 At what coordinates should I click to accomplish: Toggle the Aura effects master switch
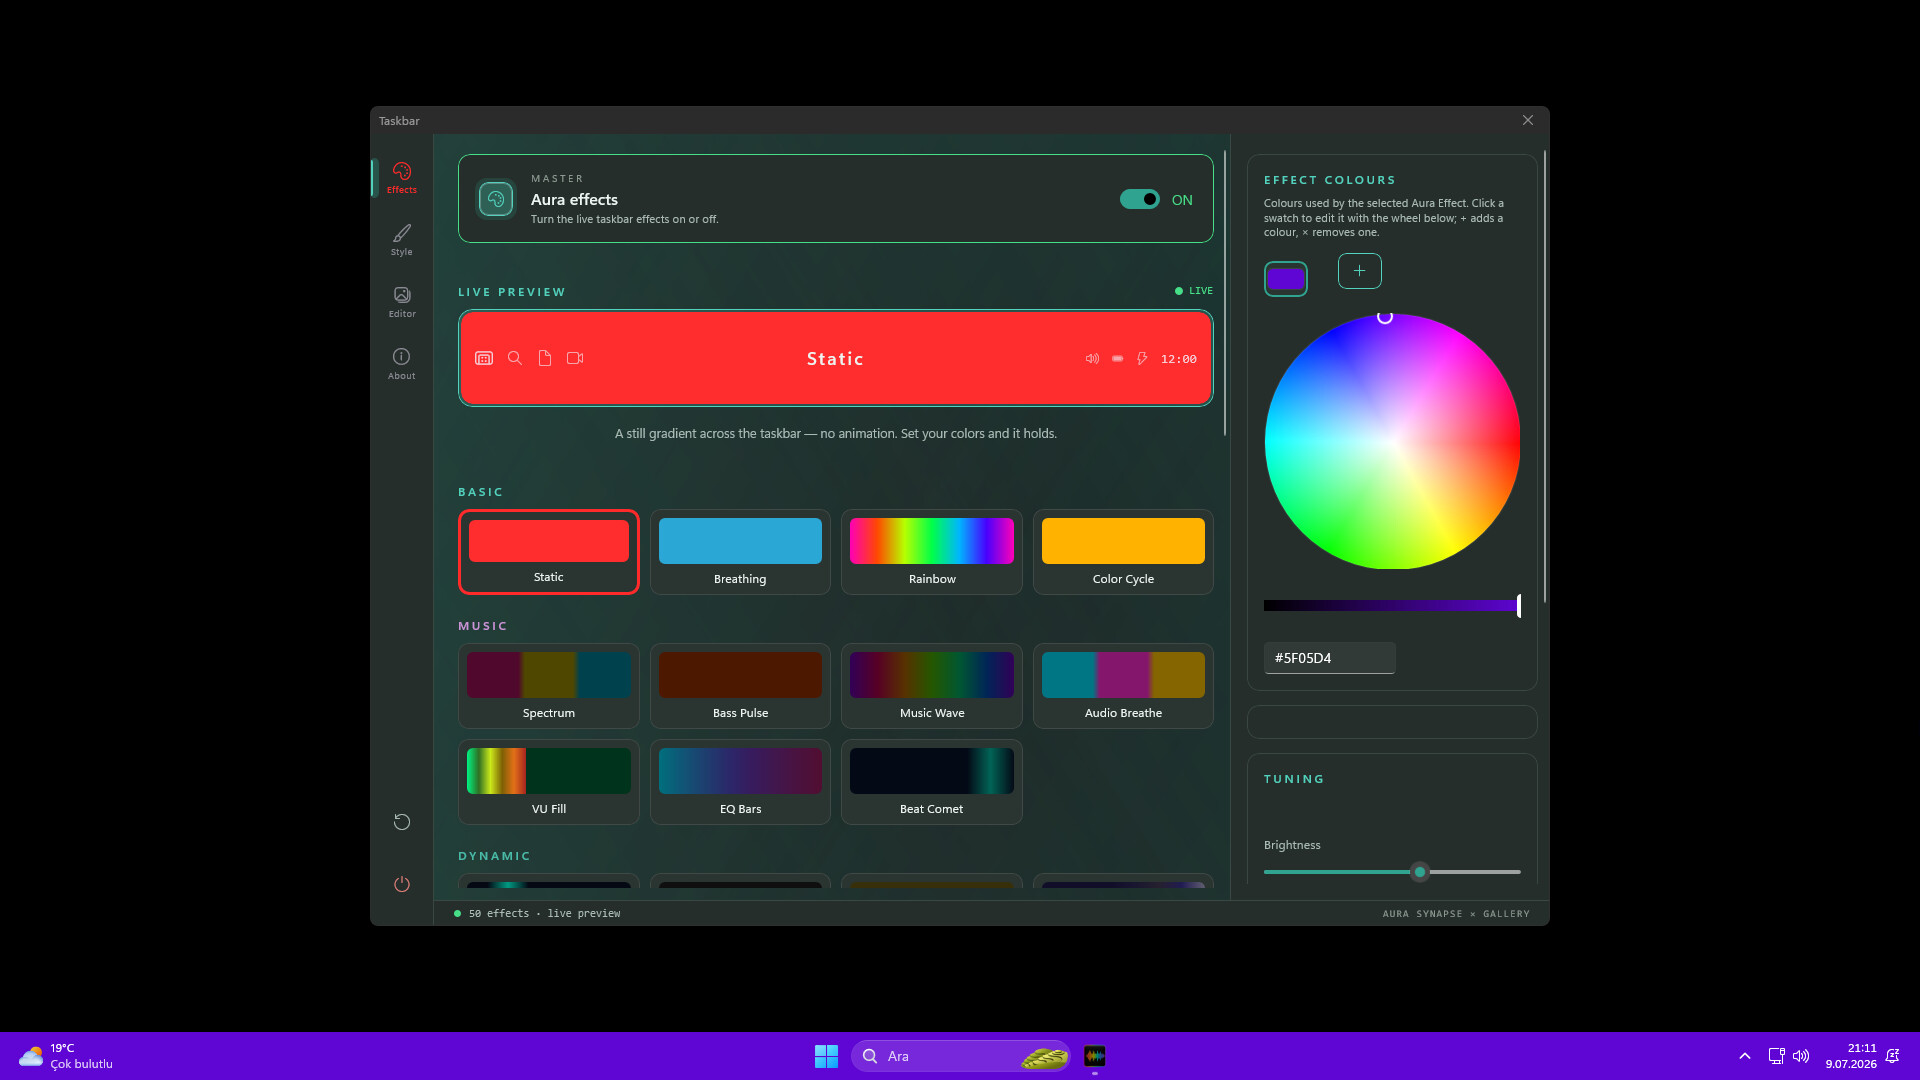tap(1139, 199)
